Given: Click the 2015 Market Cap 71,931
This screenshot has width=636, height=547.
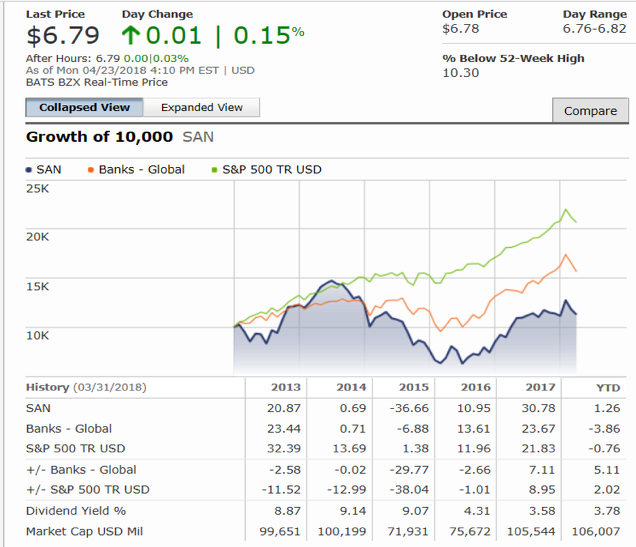Looking at the screenshot, I should 408,532.
